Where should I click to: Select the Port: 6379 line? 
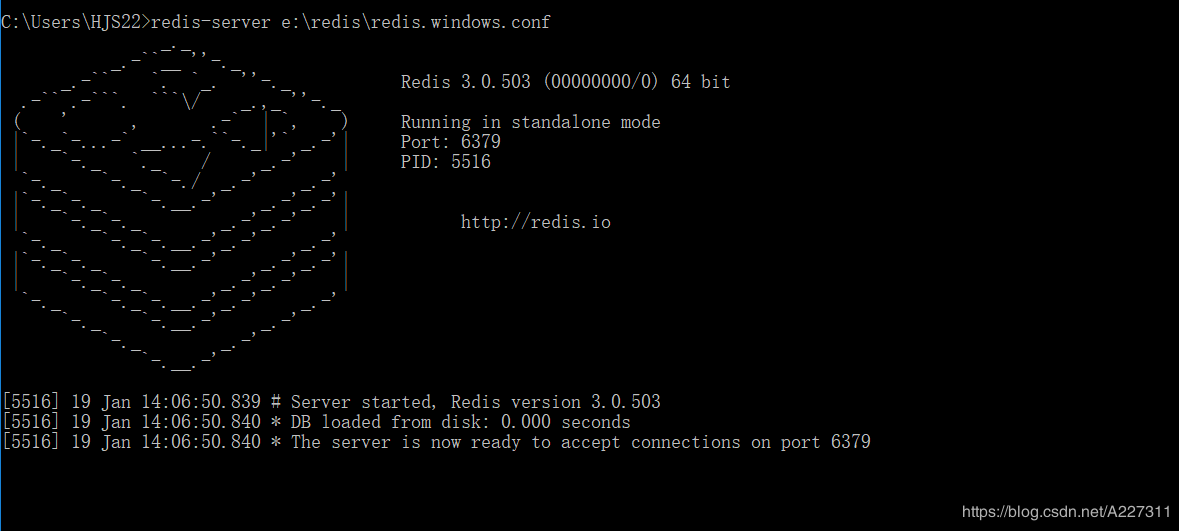click(450, 142)
